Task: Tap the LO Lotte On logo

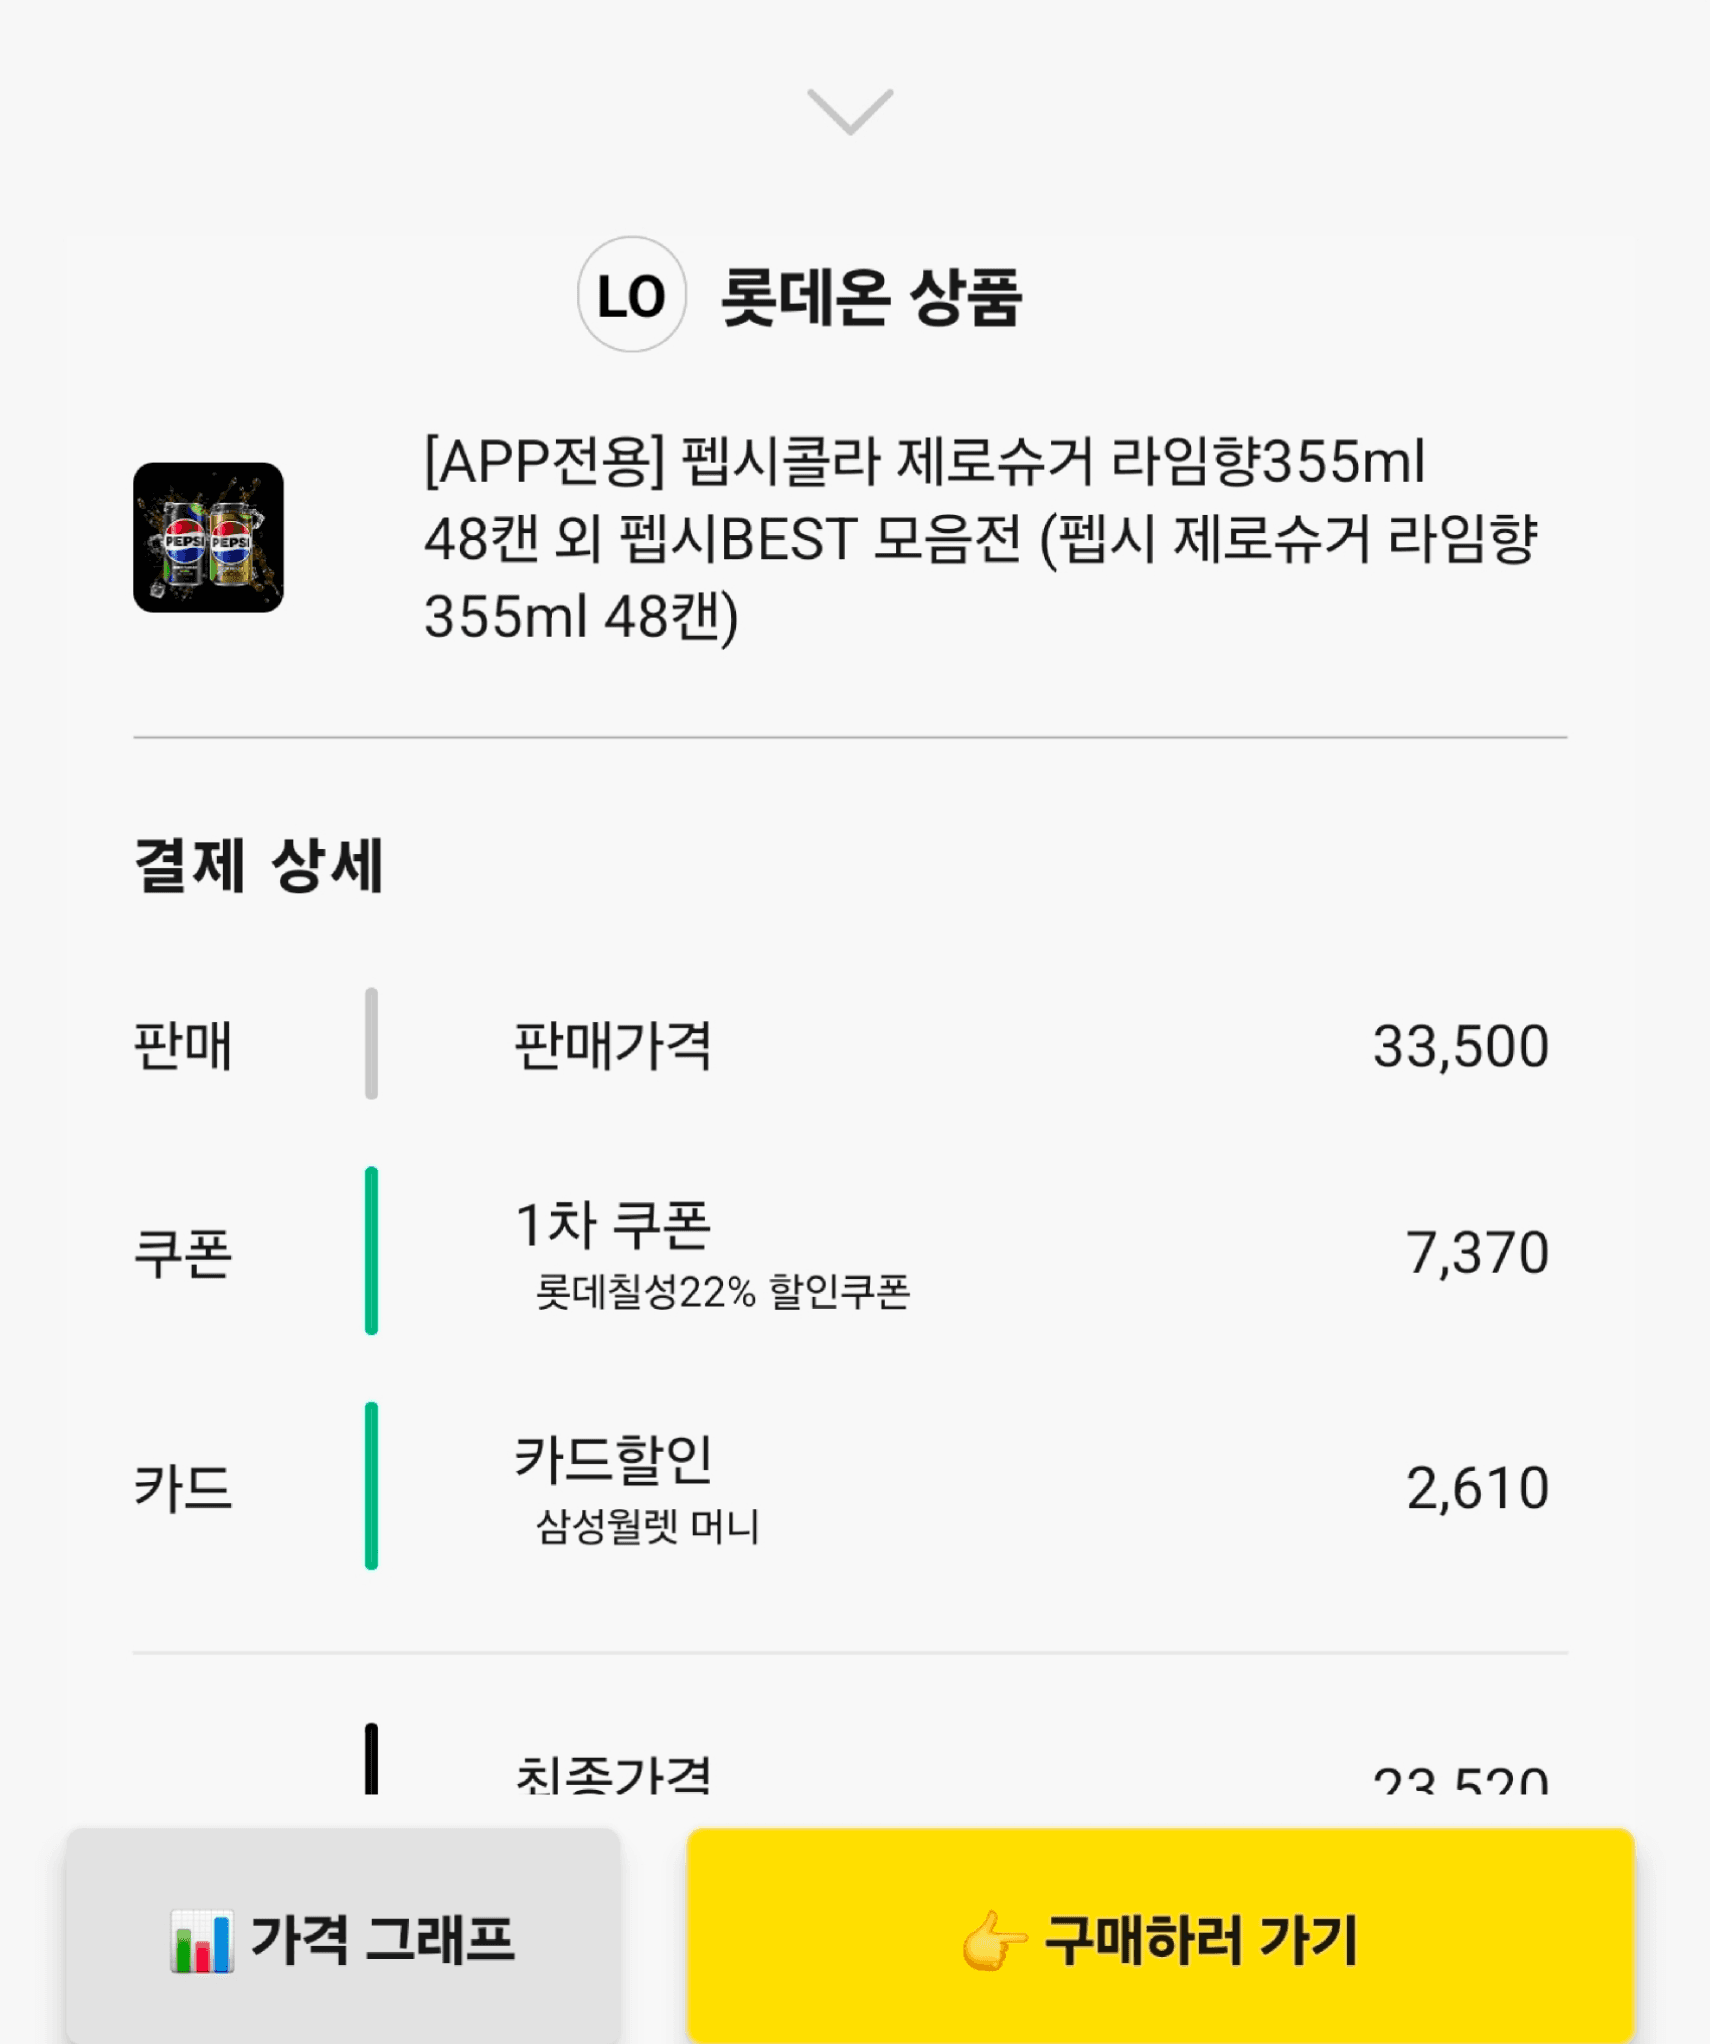Action: 631,295
